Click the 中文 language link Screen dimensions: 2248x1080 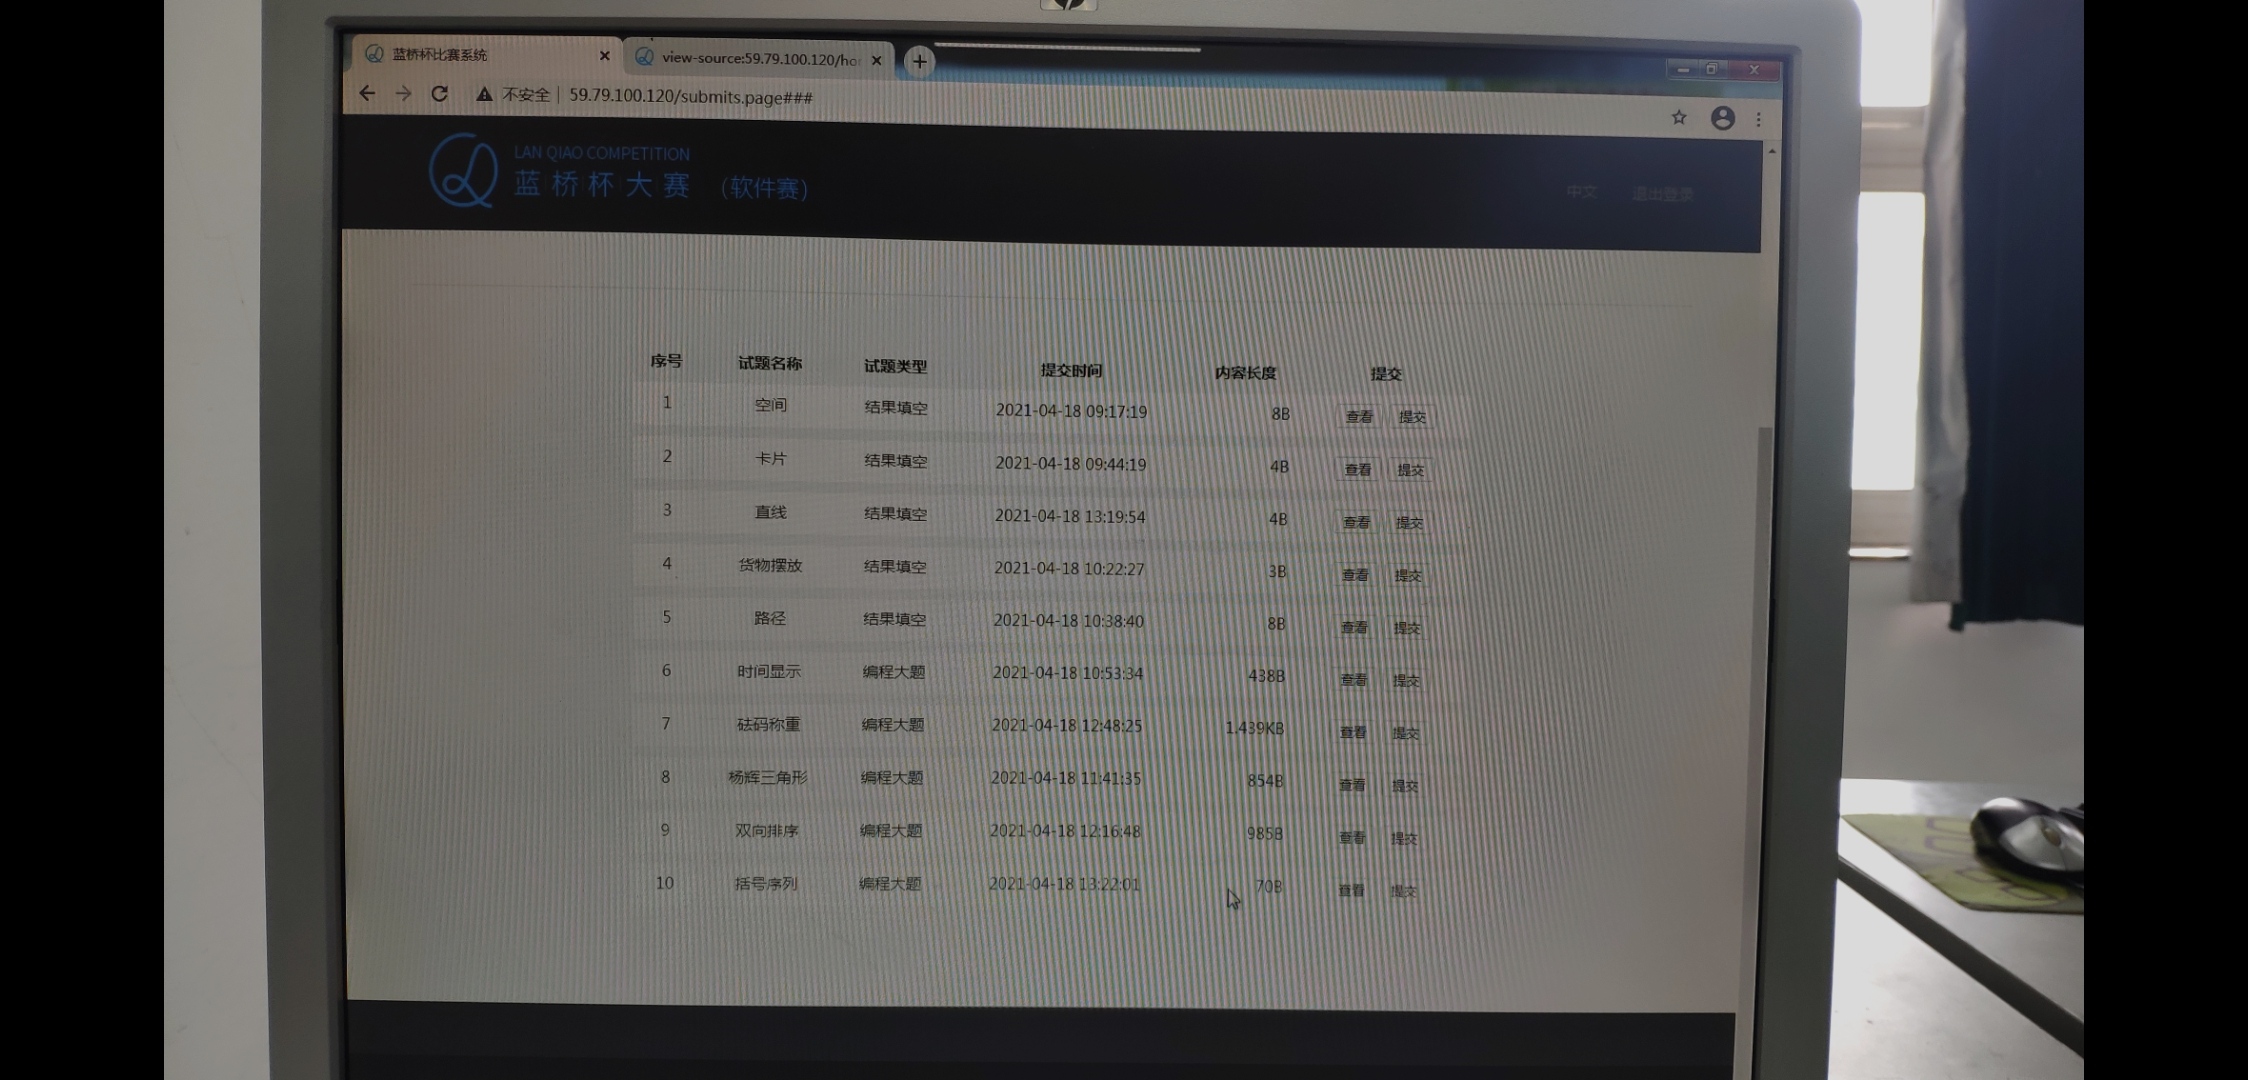click(x=1581, y=191)
